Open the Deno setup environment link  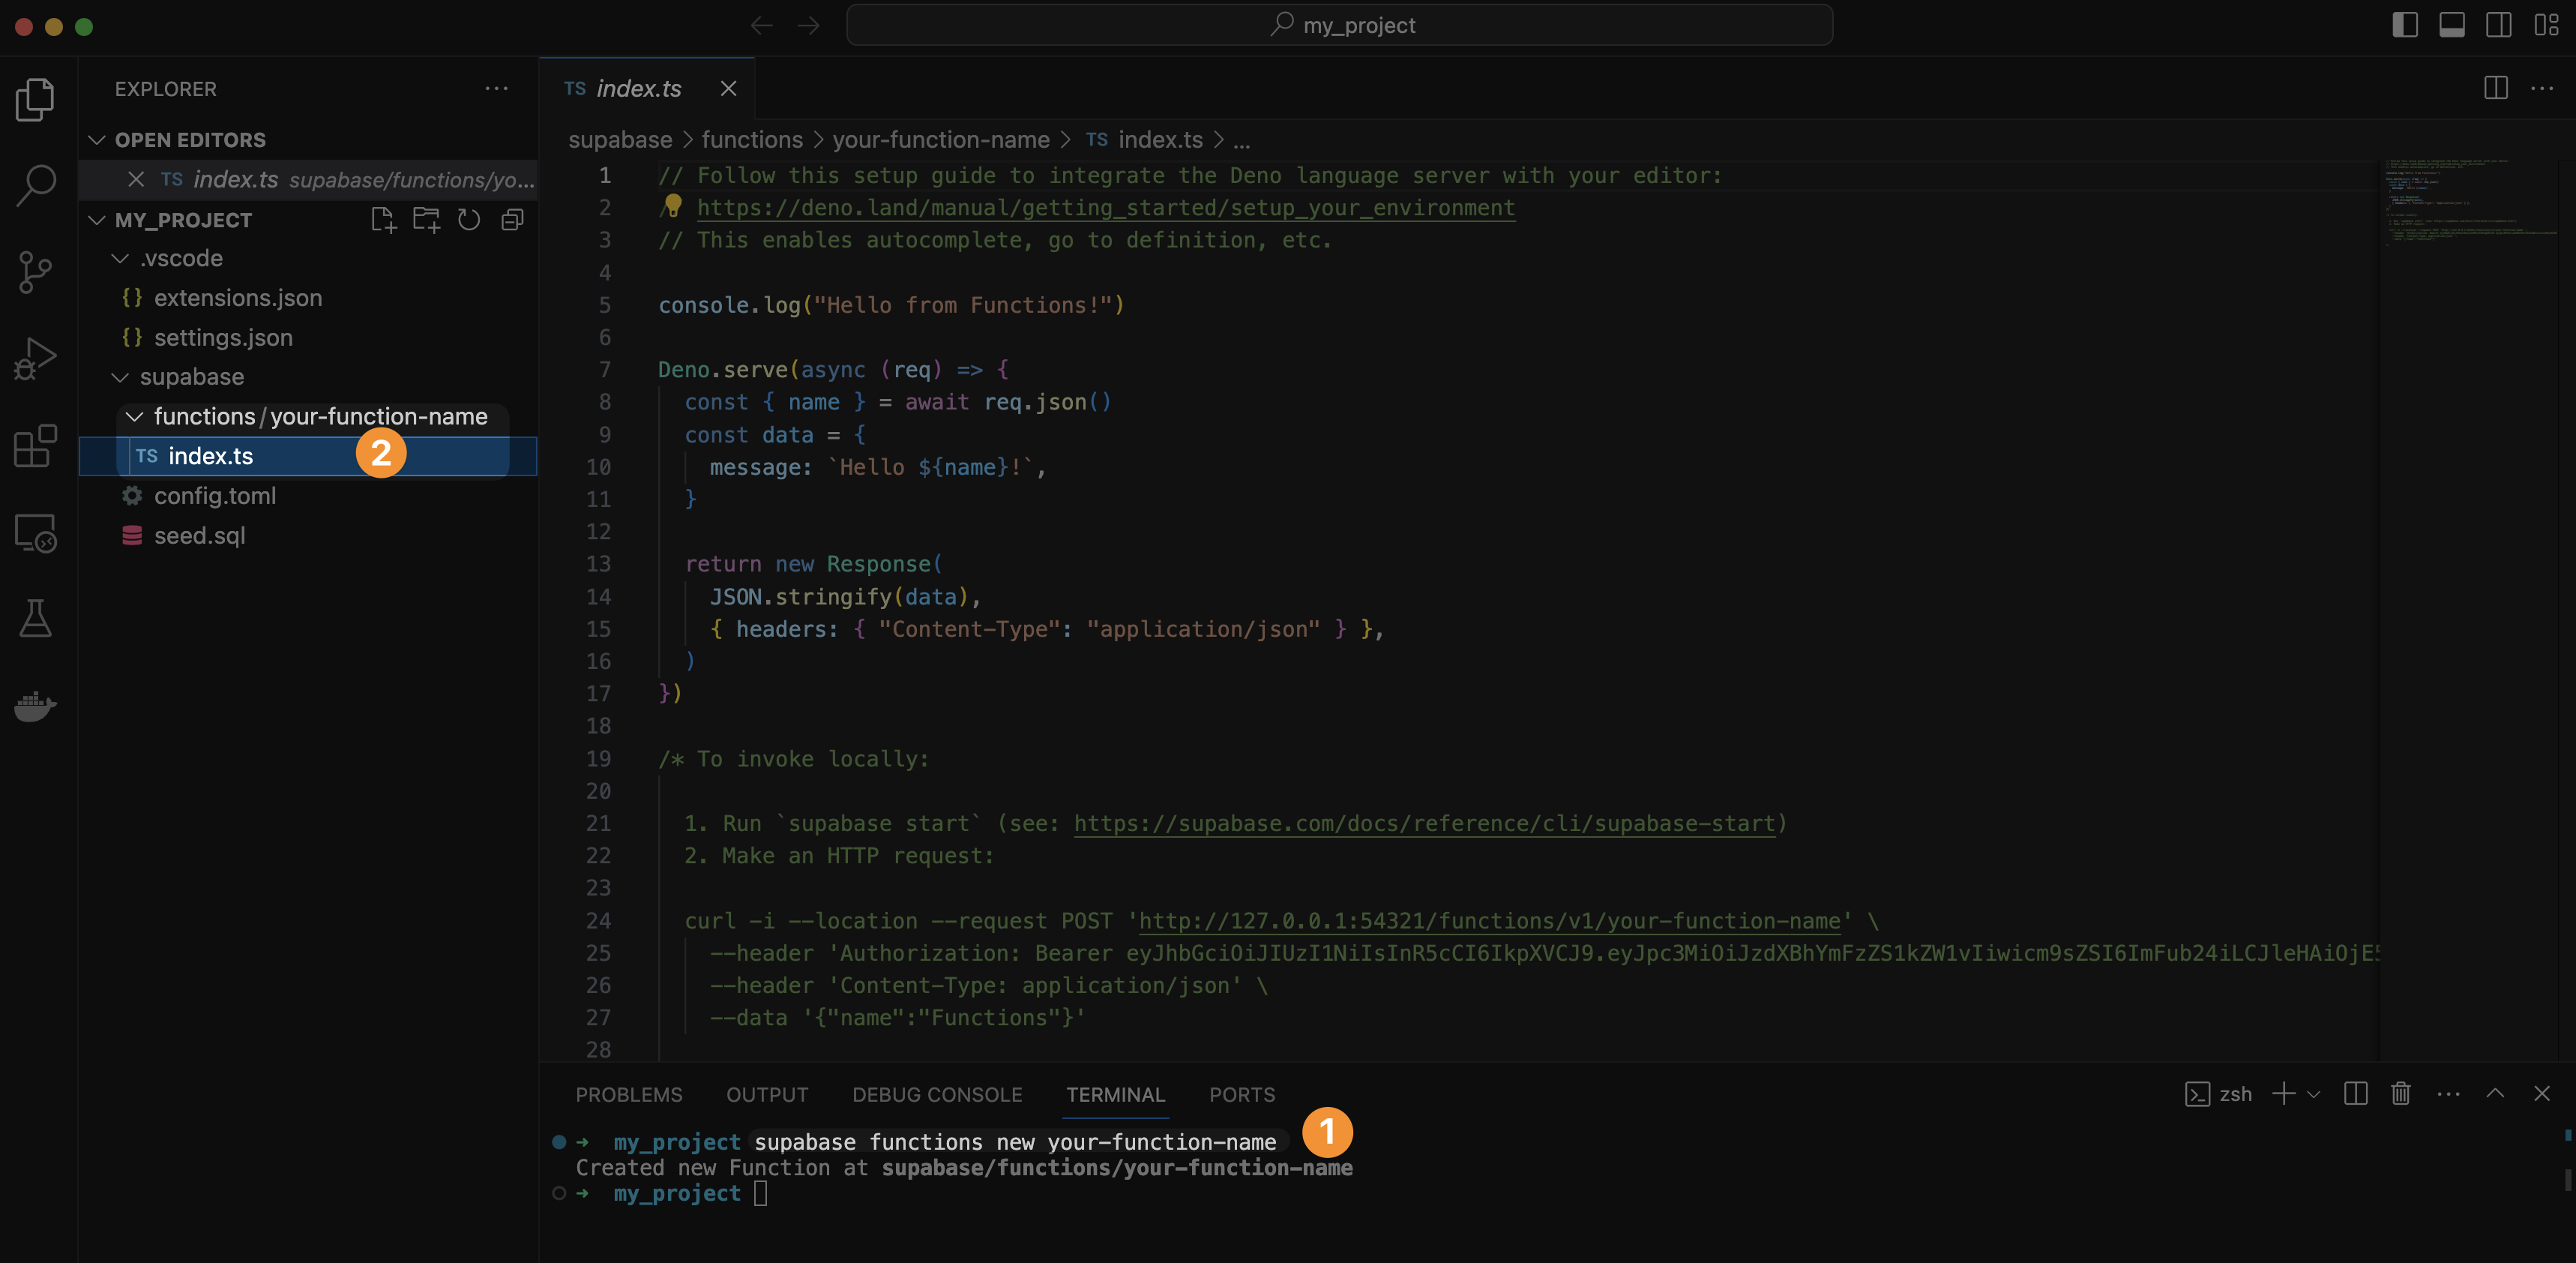1105,207
